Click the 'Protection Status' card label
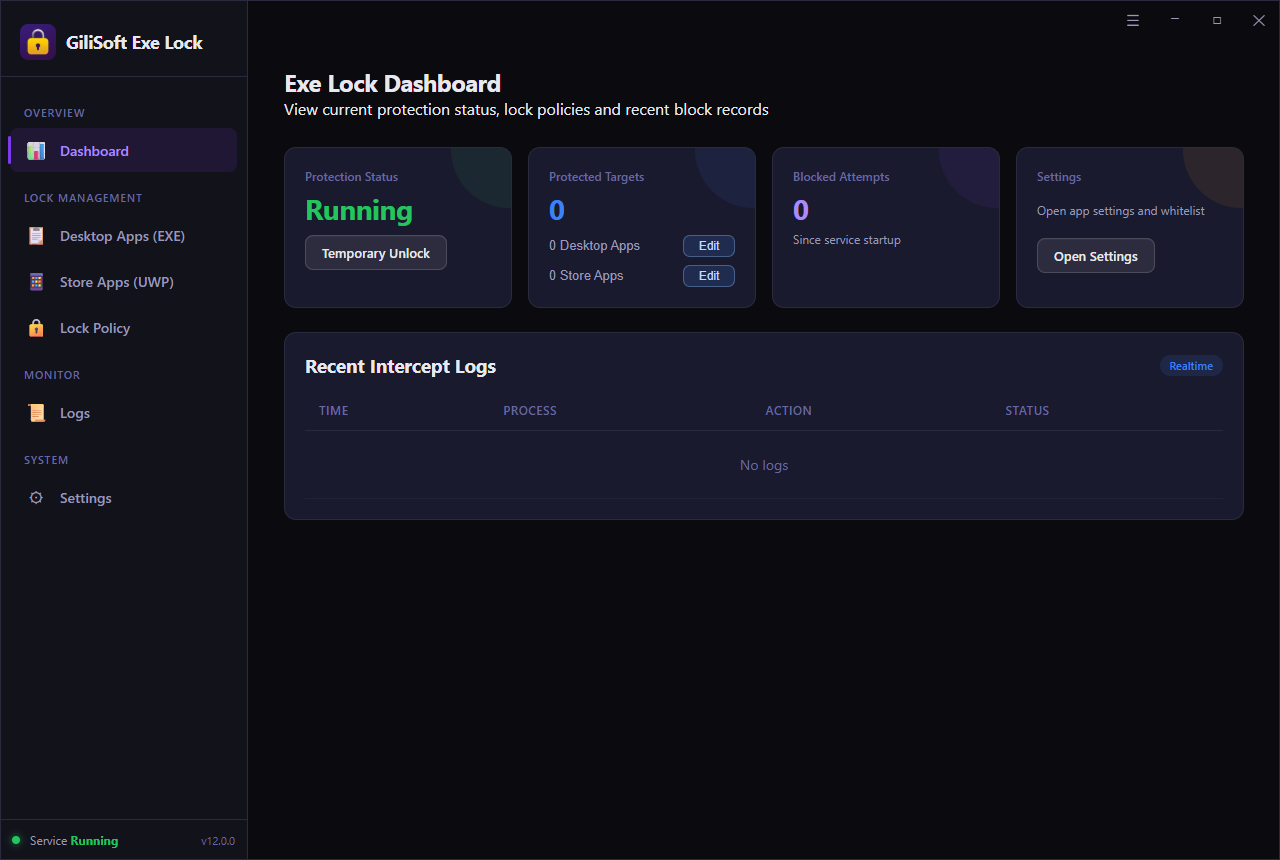1280x860 pixels. (x=351, y=177)
